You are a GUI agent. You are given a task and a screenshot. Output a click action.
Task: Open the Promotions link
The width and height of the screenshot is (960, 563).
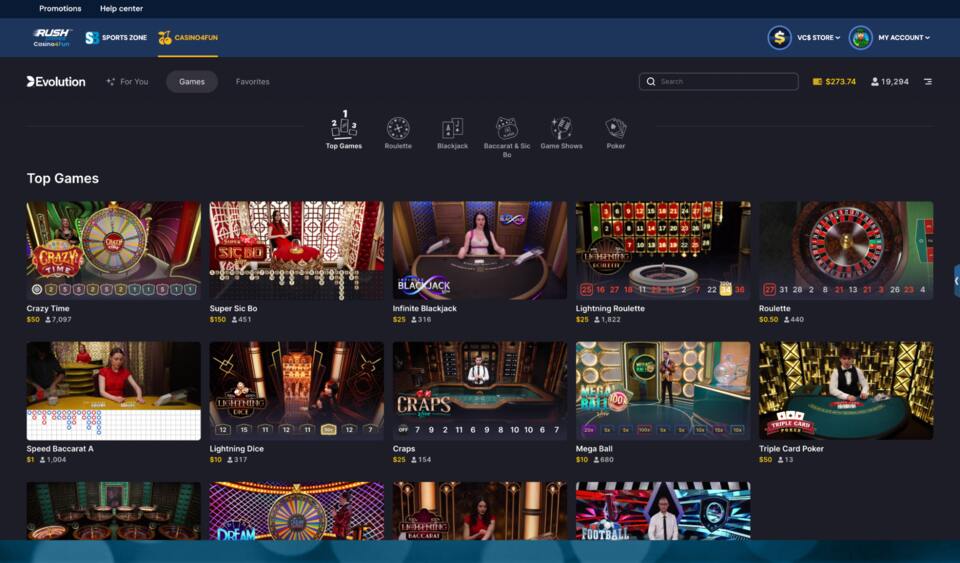point(60,9)
